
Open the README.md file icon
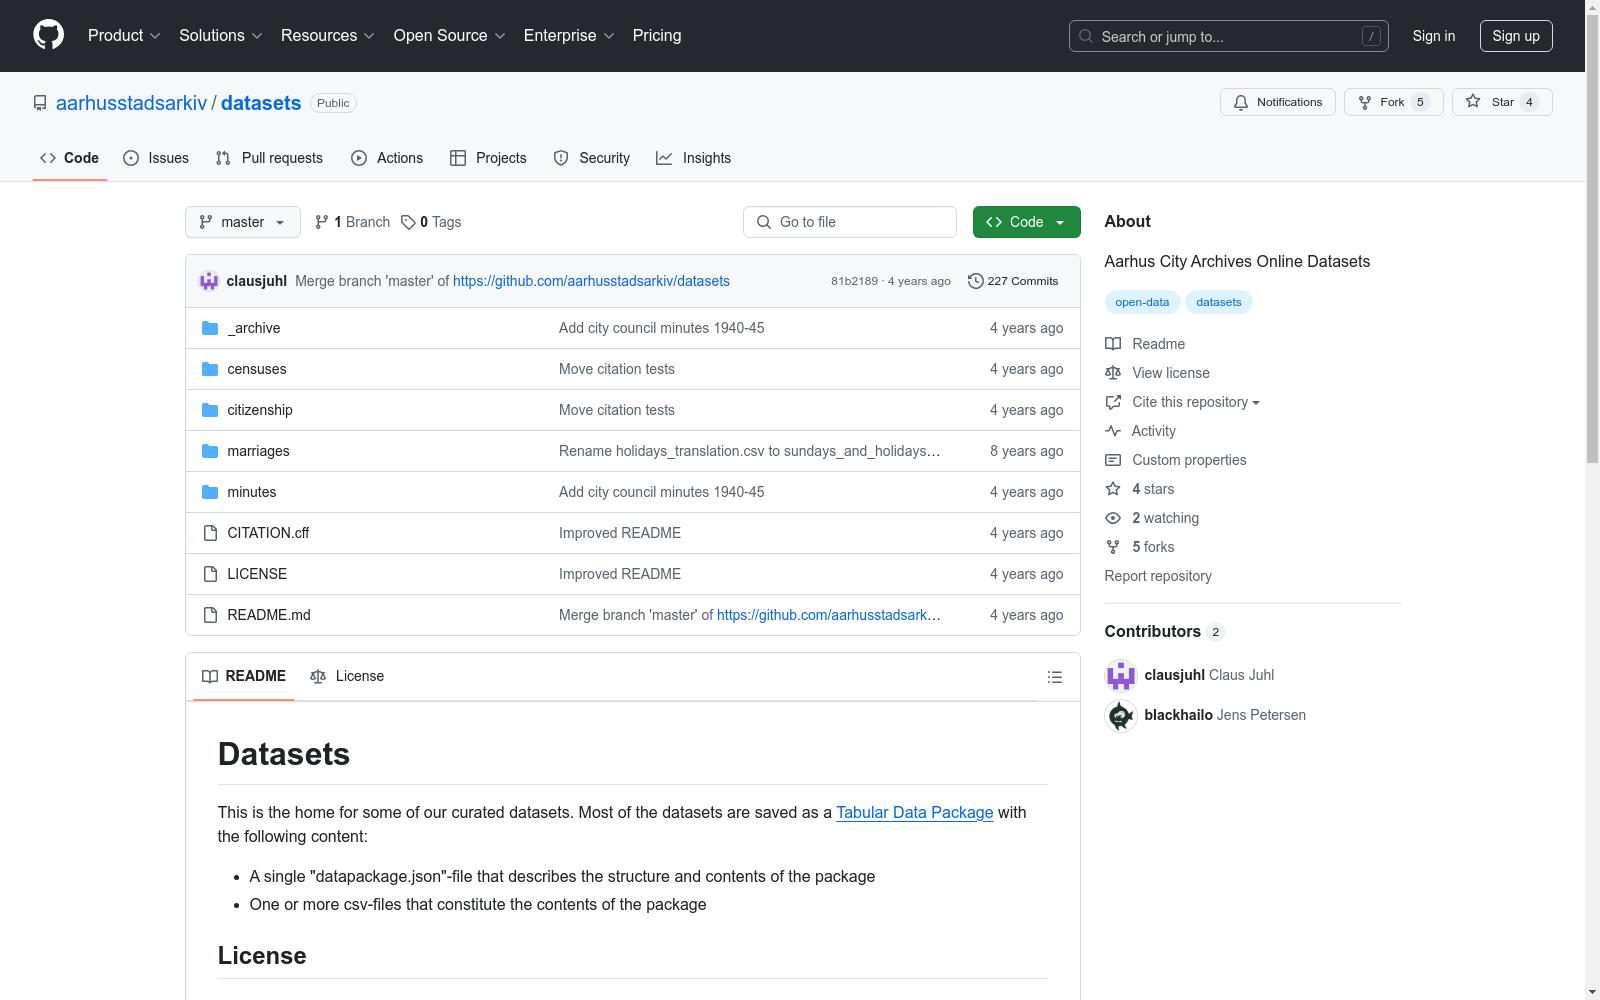point(210,615)
